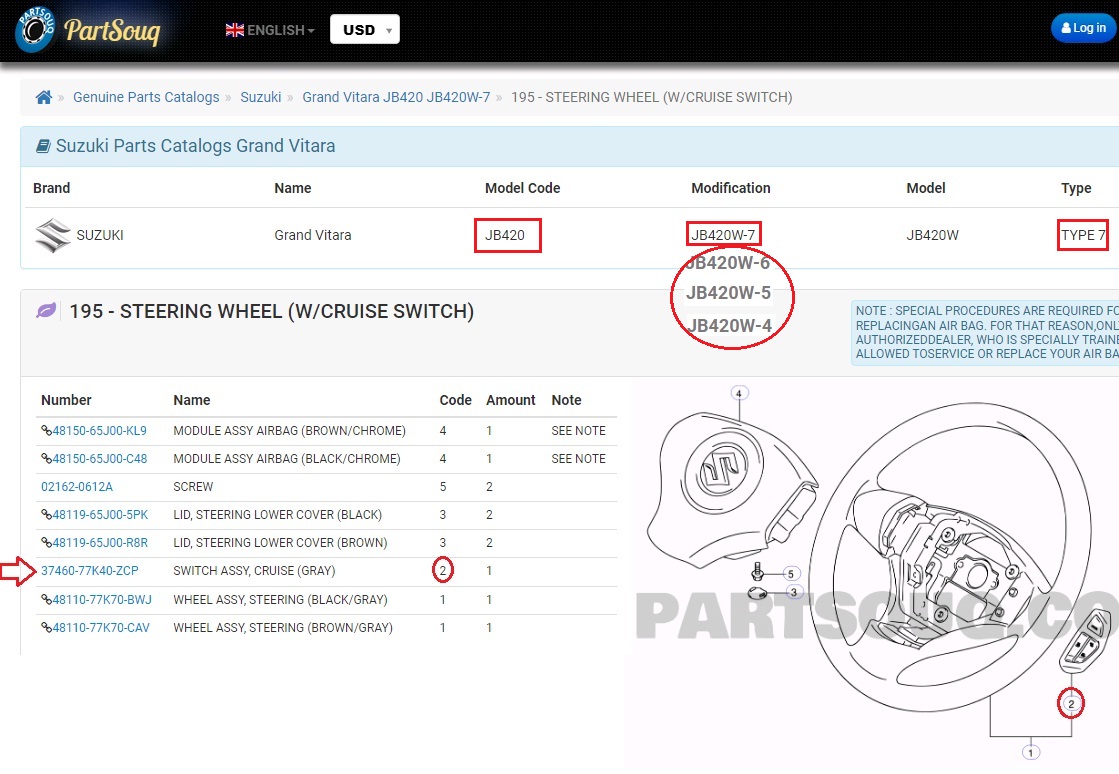Open part number 02162-0612A
Viewport: 1119px width, 774px height.
[x=77, y=487]
